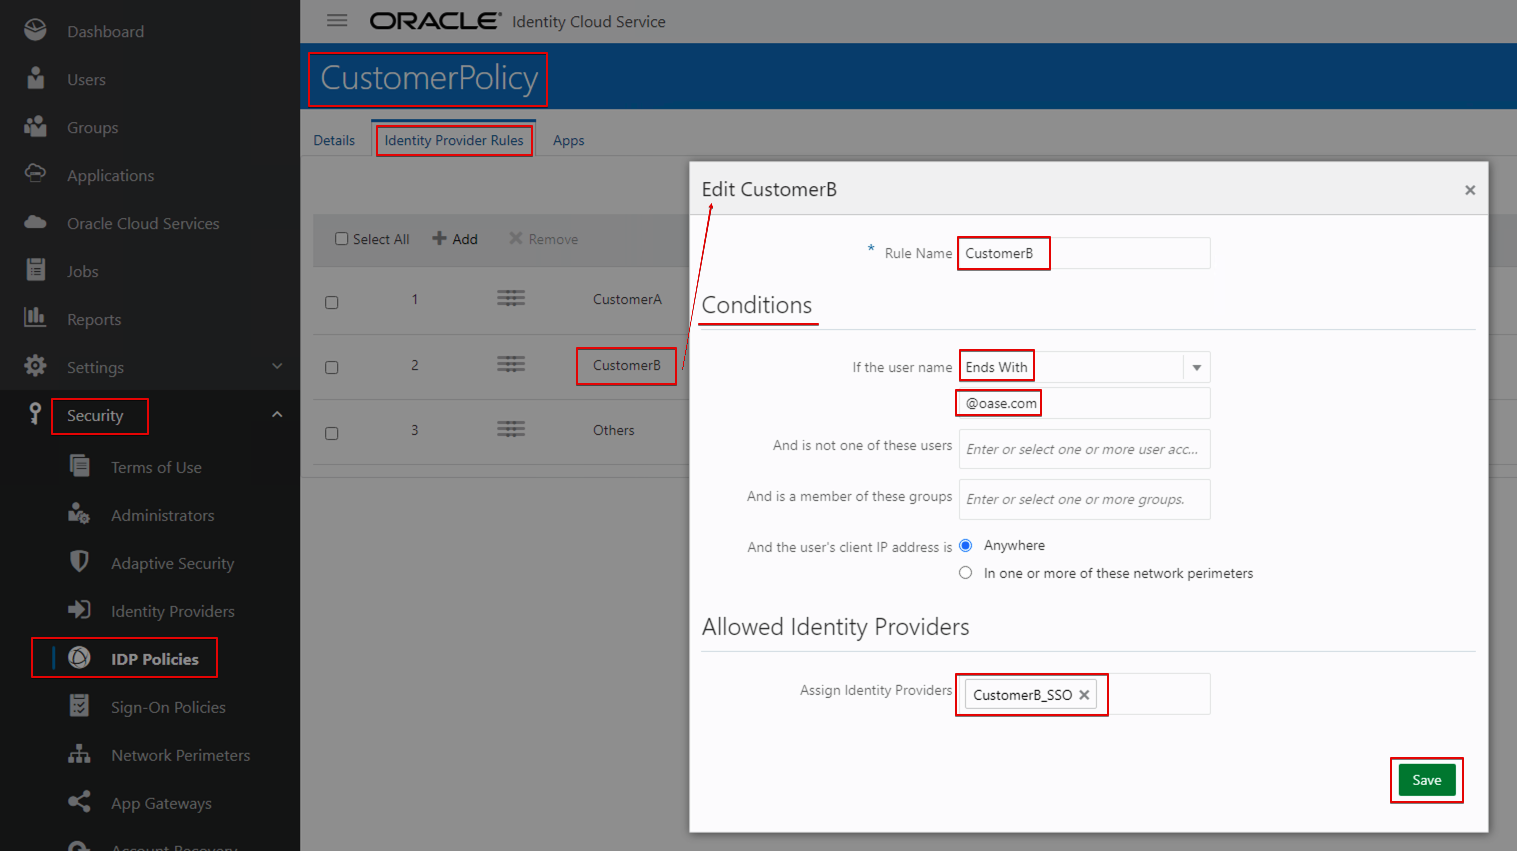Open IDP Policies in sidebar

(155, 659)
